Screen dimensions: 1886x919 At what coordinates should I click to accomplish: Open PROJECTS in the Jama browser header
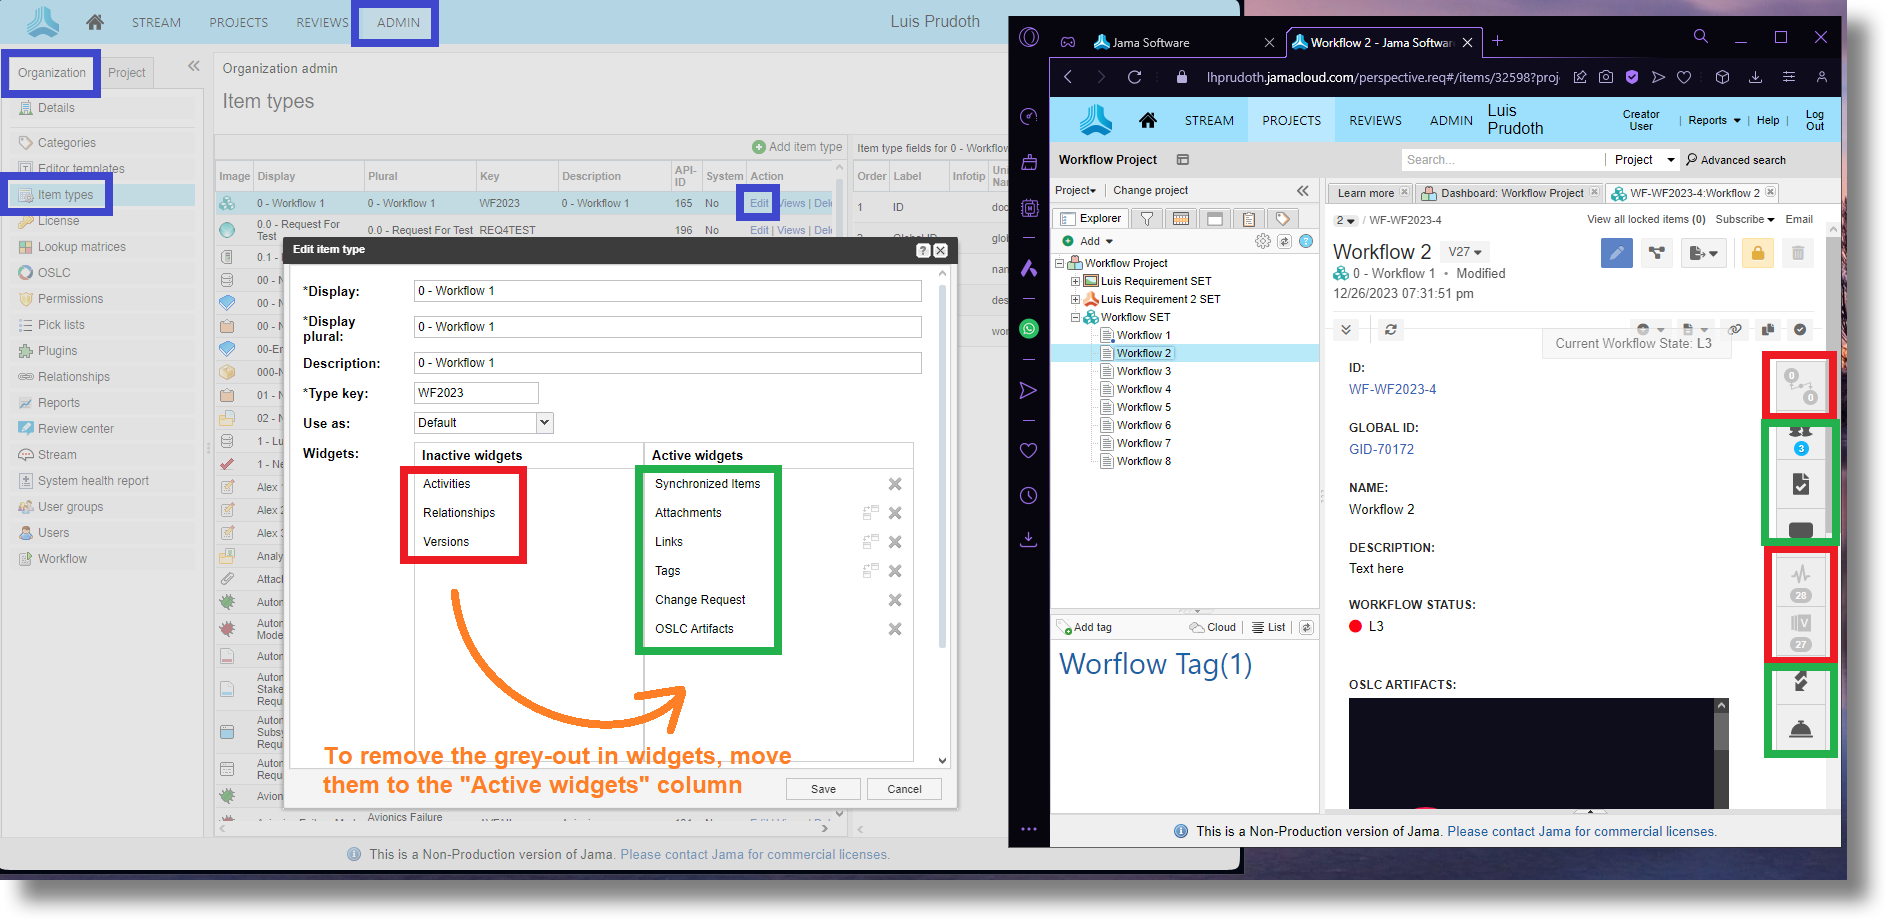pyautogui.click(x=1291, y=120)
